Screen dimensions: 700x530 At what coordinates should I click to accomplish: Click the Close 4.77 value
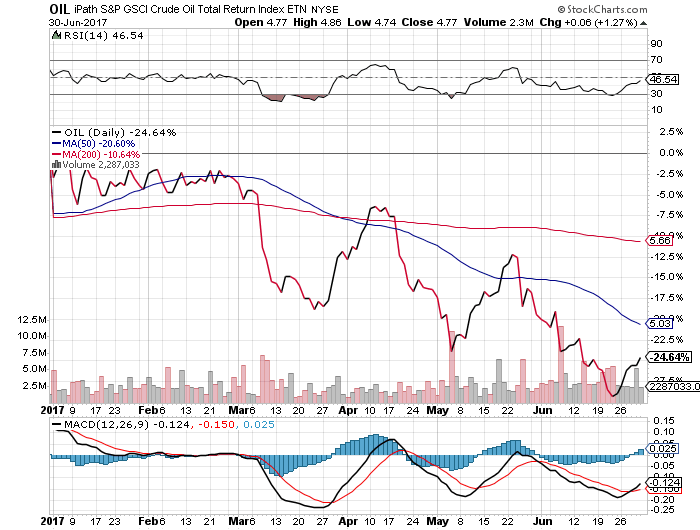click(429, 22)
